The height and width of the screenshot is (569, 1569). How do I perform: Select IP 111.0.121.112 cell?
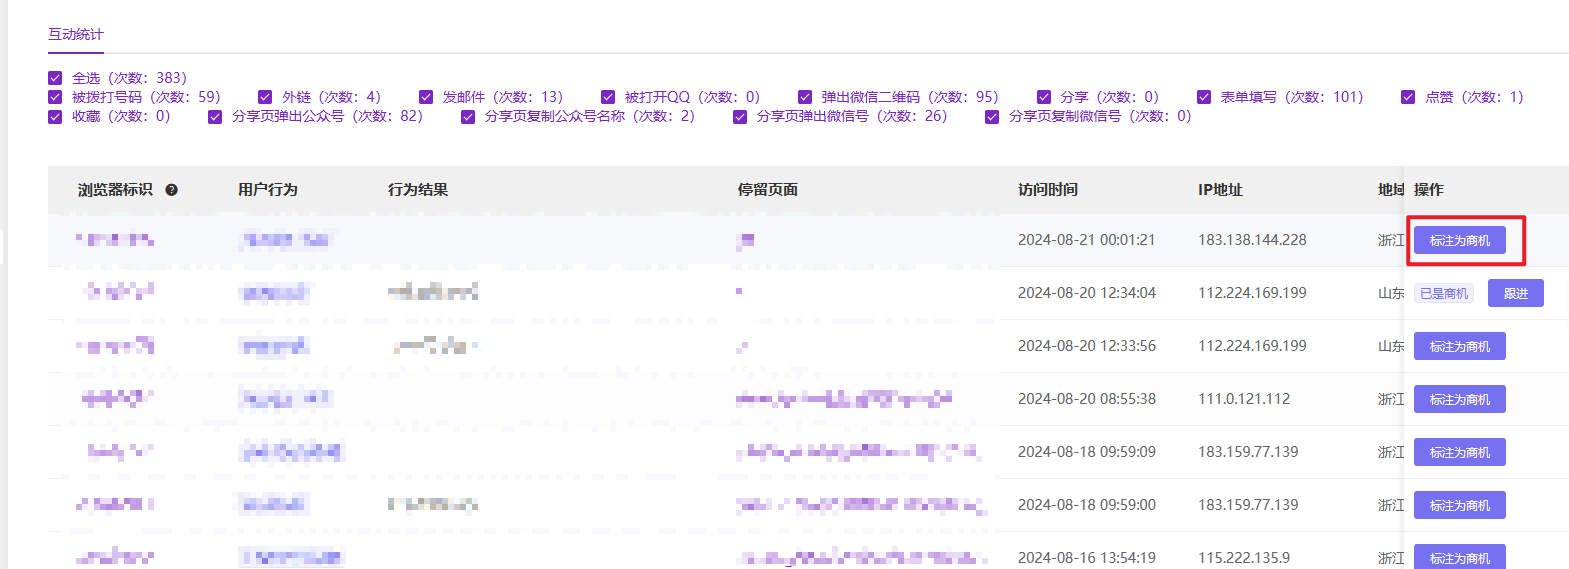point(1244,399)
